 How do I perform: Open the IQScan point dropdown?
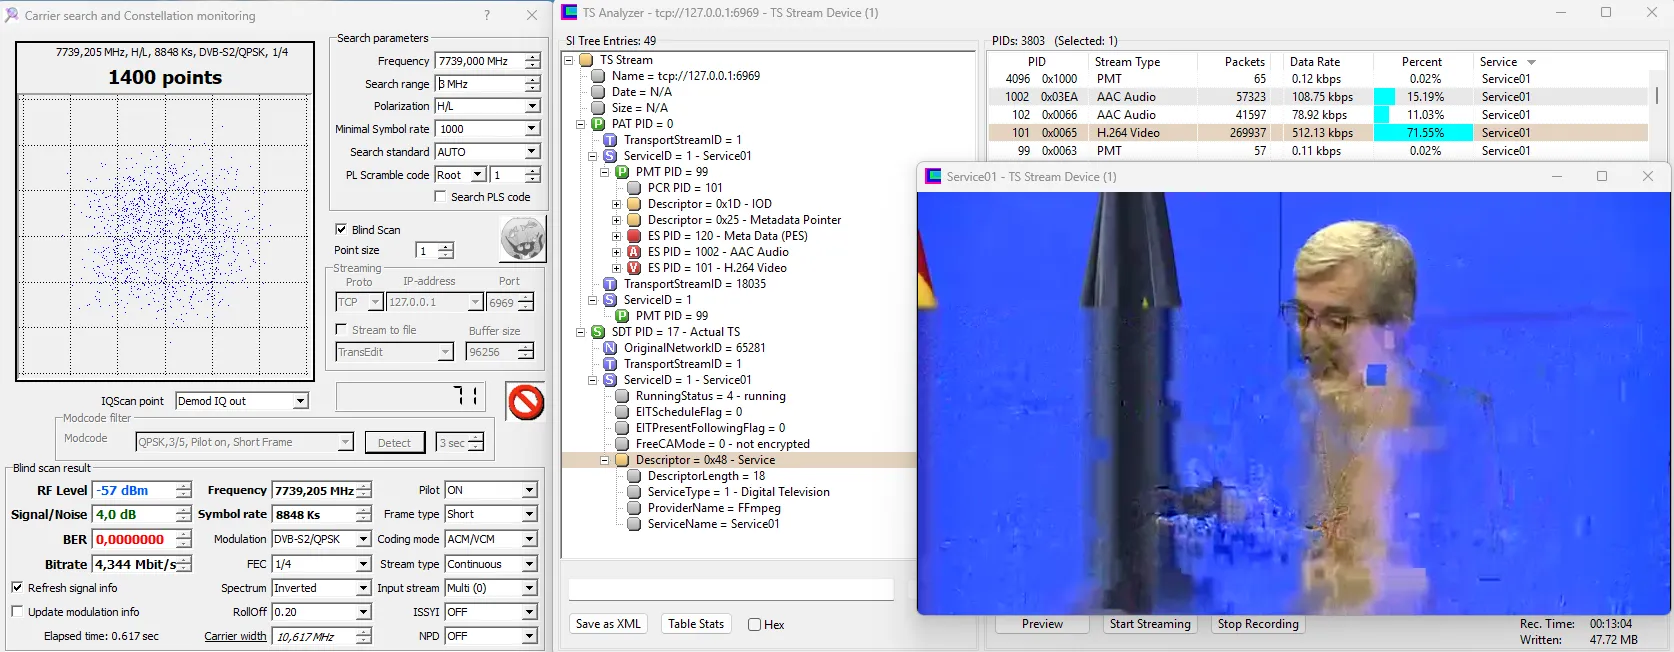pyautogui.click(x=300, y=401)
